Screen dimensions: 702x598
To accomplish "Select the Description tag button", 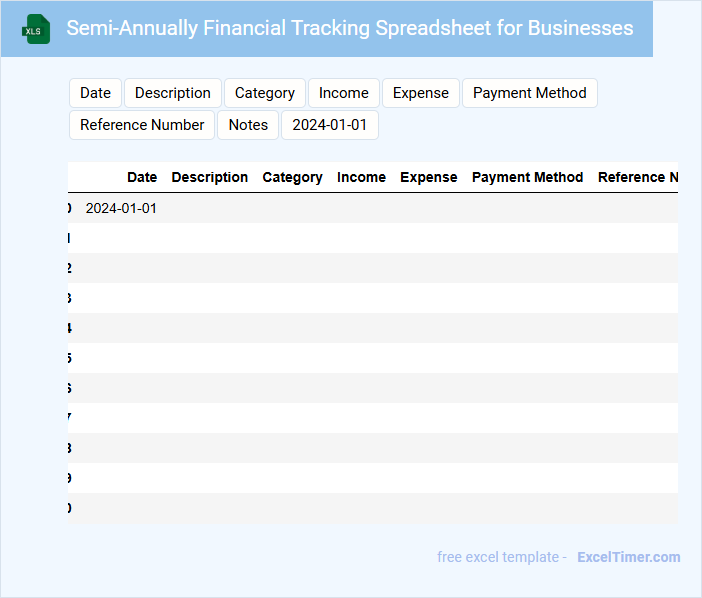I will [173, 93].
